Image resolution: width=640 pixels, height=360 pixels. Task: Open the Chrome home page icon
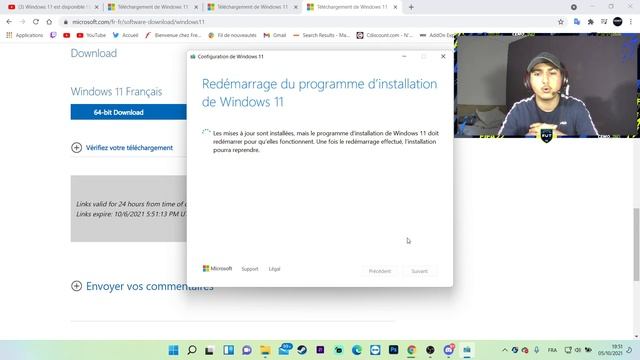tap(49, 22)
